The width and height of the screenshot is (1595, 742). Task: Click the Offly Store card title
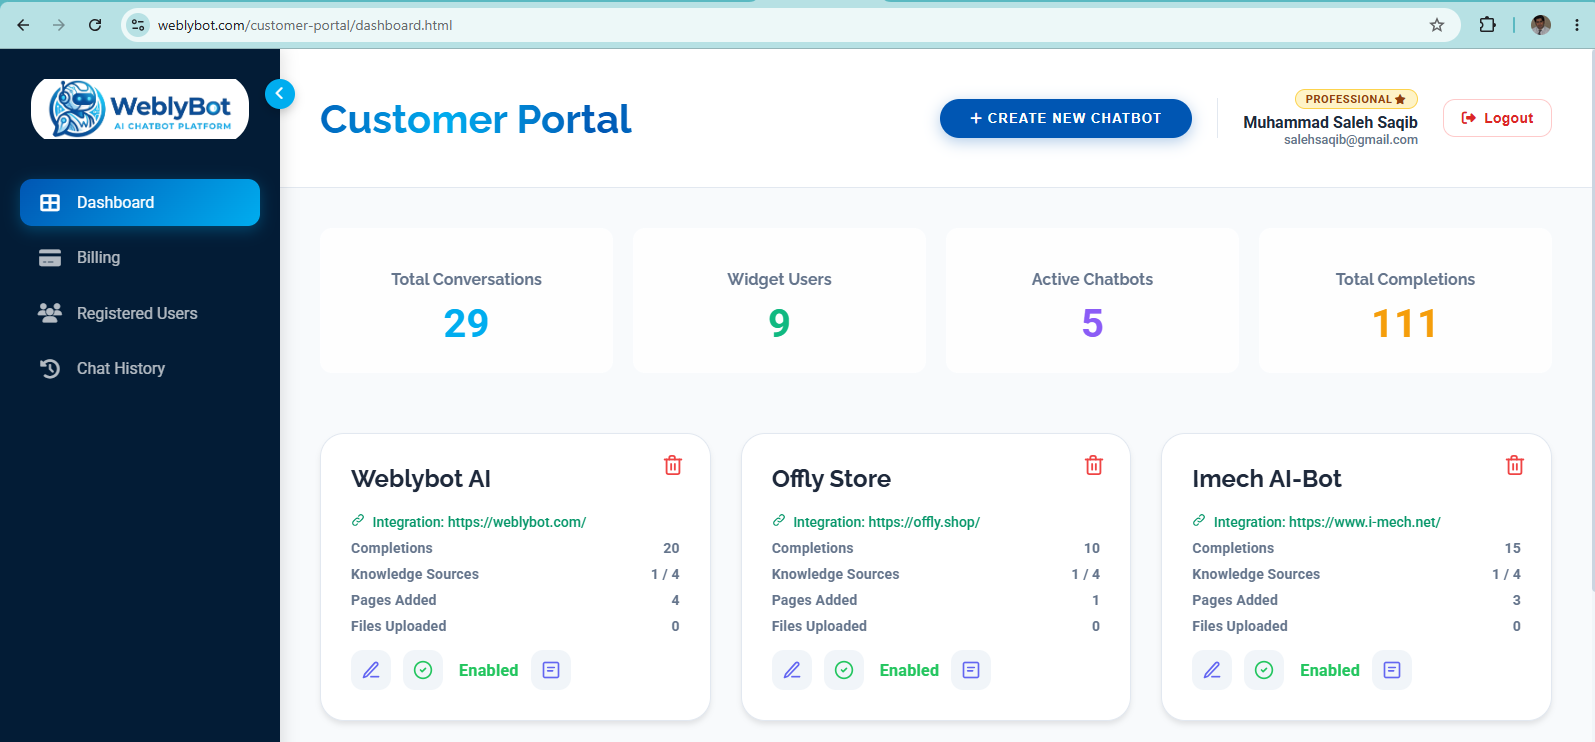[831, 479]
